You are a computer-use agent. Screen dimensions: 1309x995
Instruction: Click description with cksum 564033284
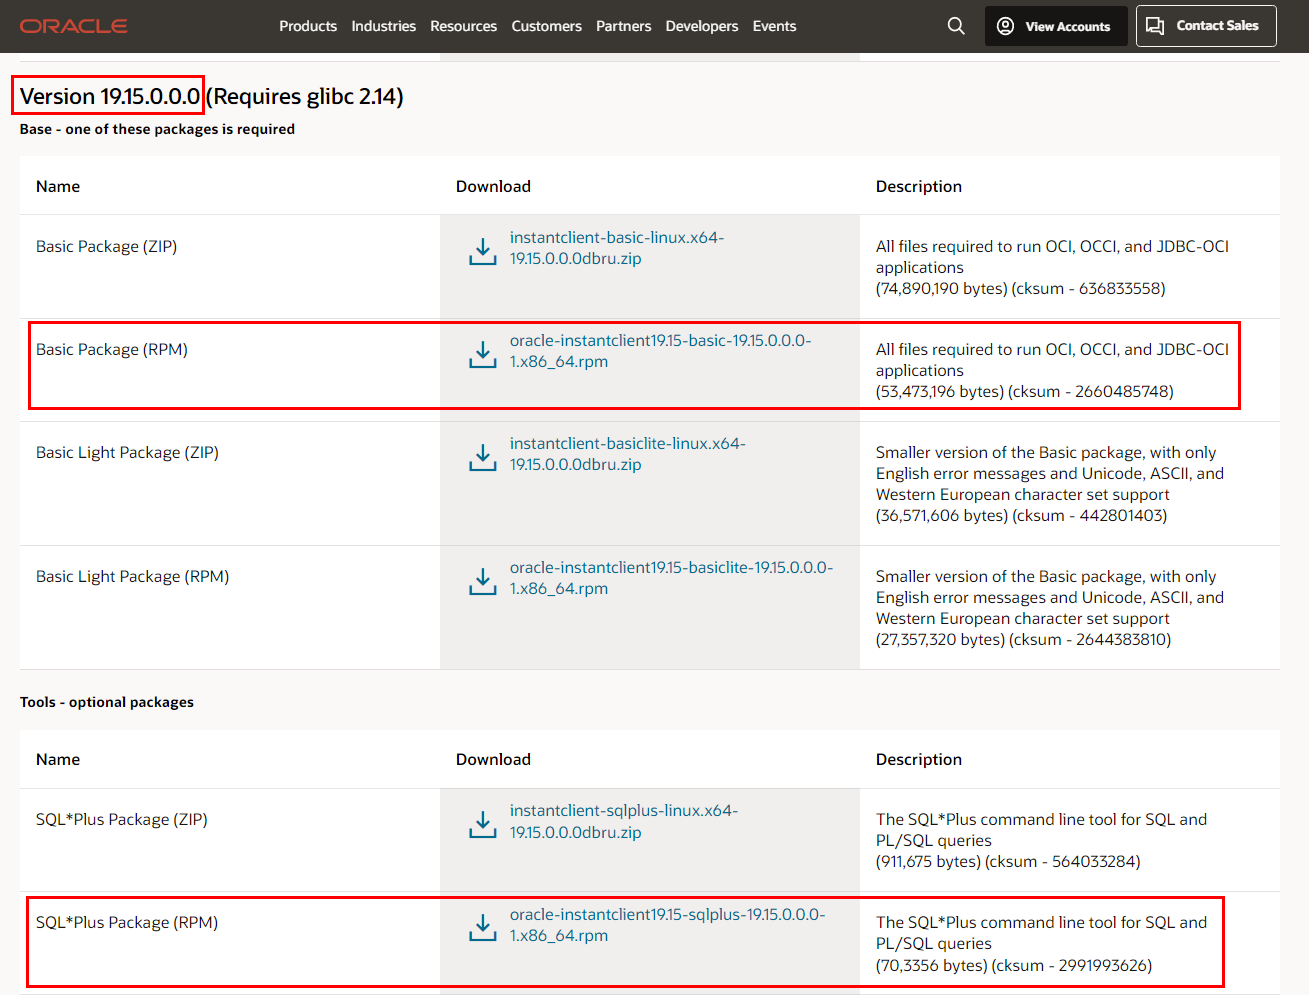click(1041, 840)
